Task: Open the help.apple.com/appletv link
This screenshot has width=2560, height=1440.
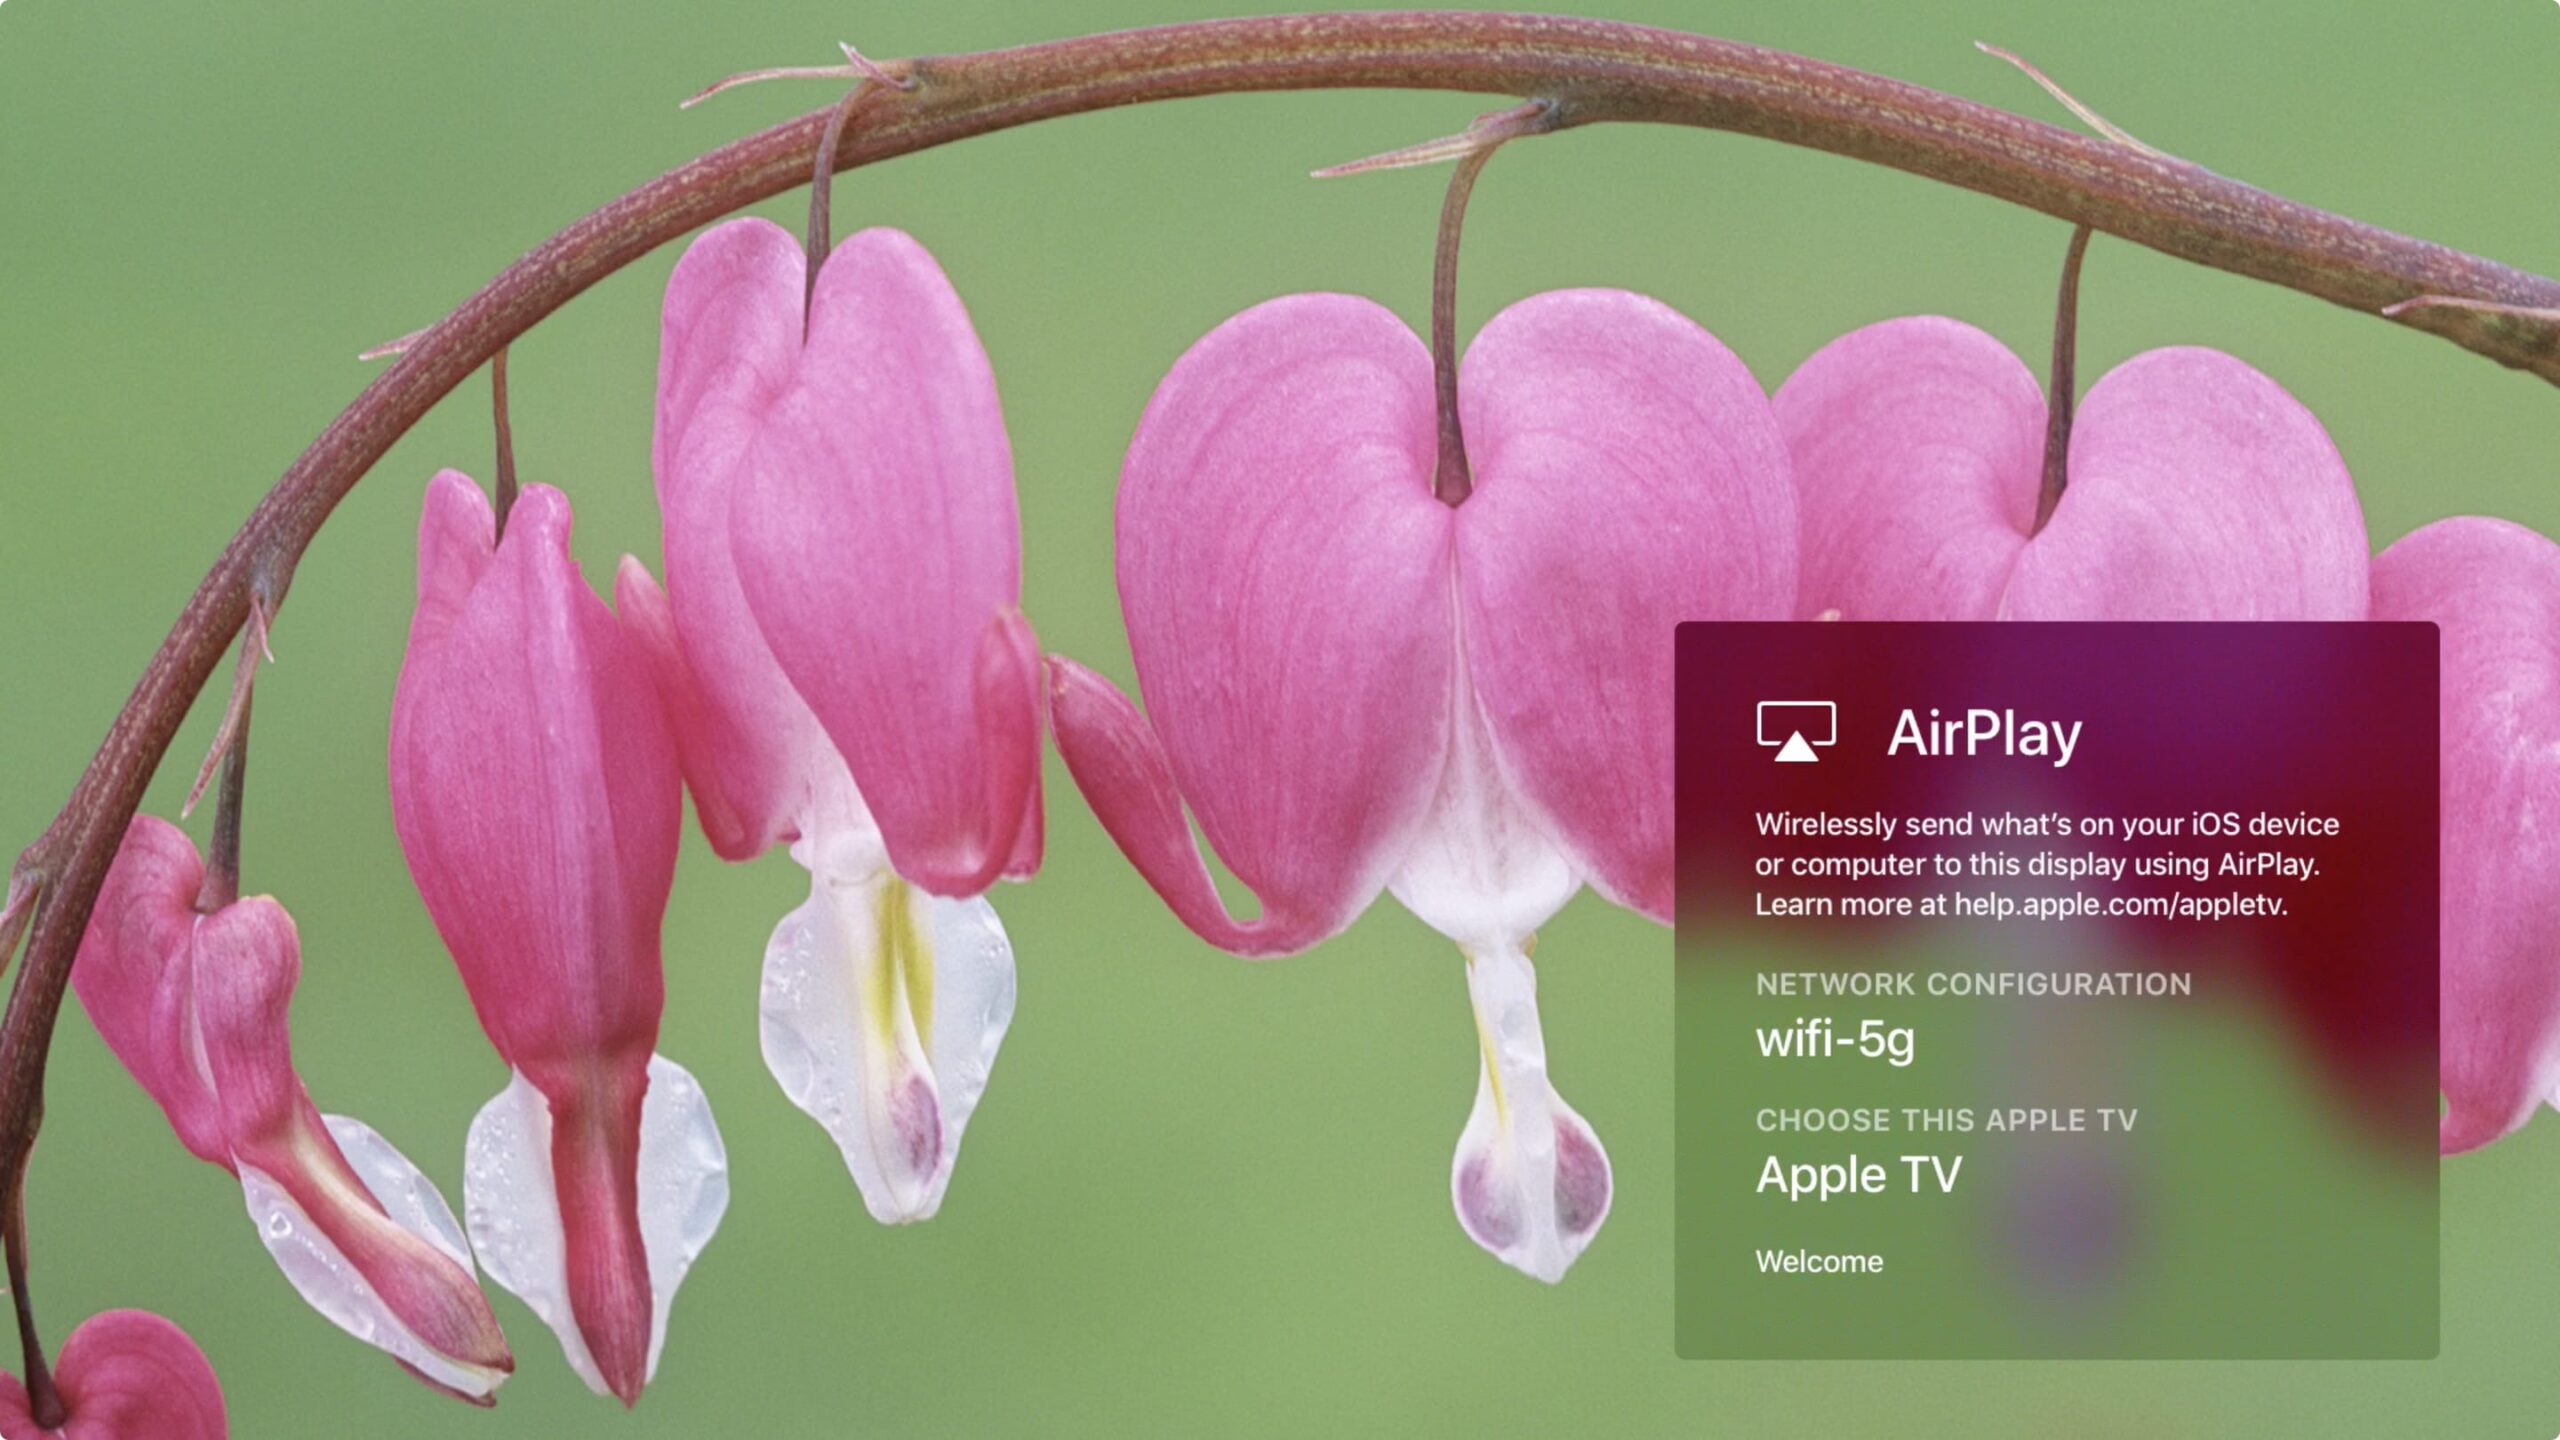Action: point(2120,904)
